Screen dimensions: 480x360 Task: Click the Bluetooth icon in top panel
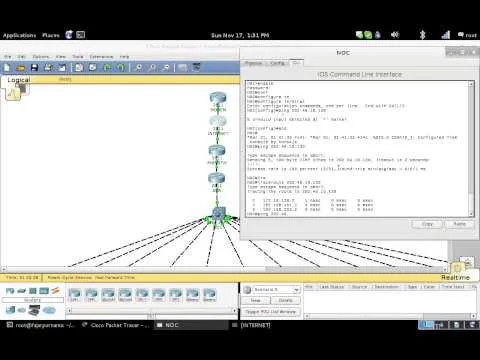coord(422,35)
